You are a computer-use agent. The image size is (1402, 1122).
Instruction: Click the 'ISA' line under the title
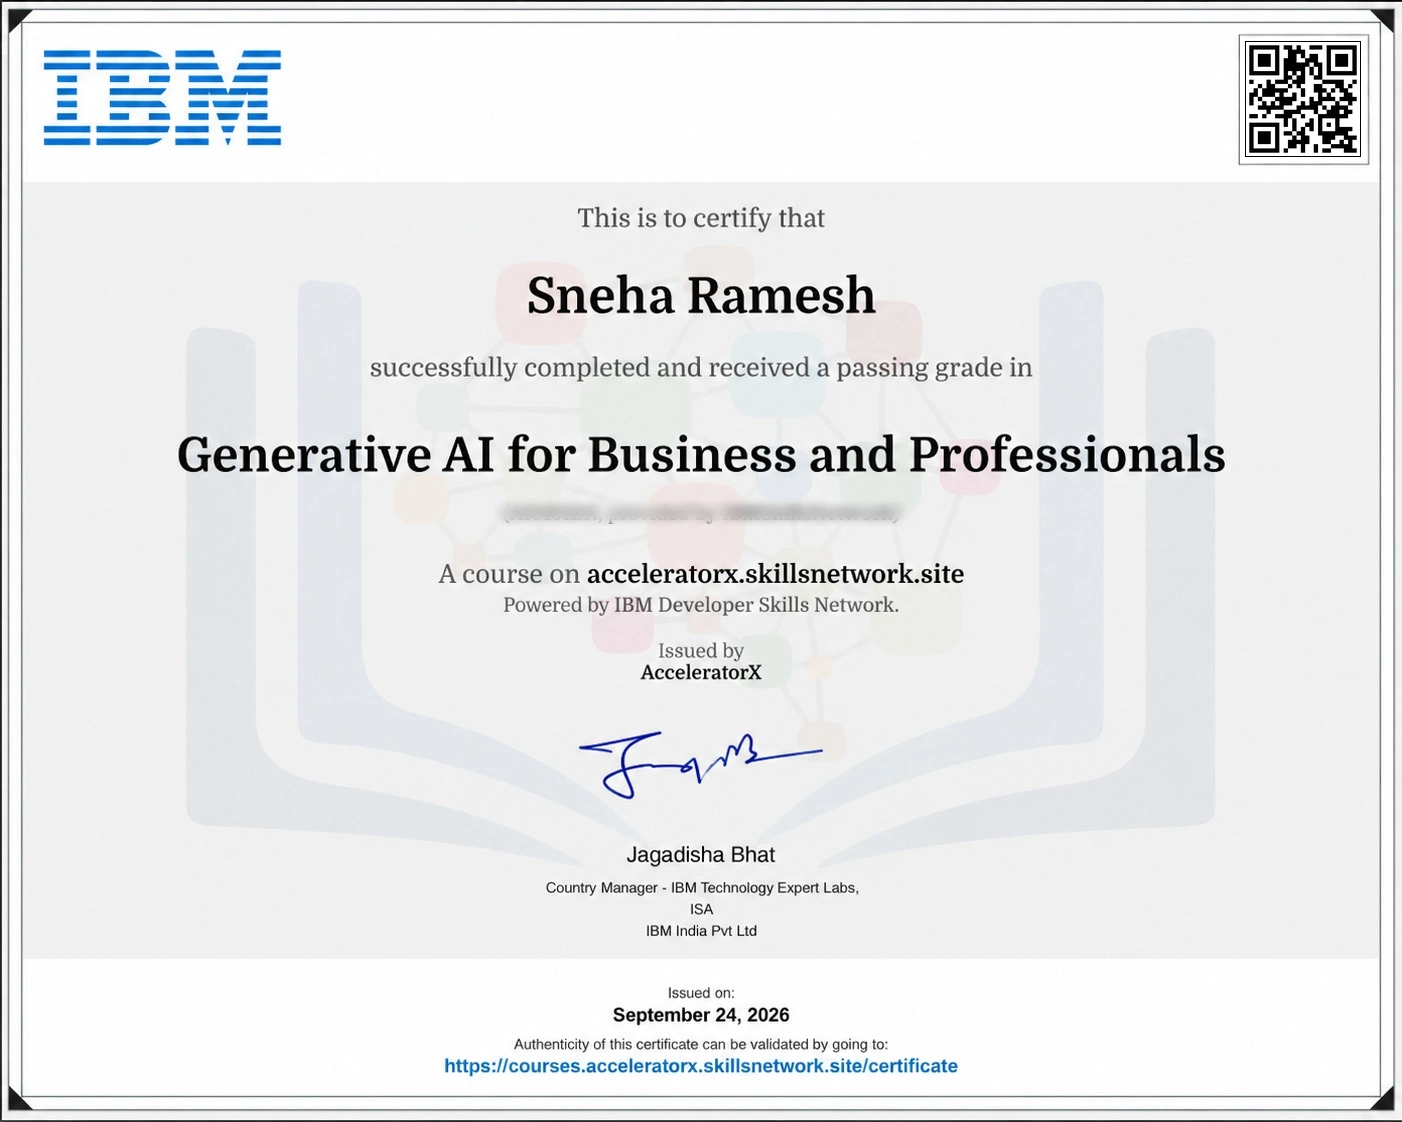(701, 909)
